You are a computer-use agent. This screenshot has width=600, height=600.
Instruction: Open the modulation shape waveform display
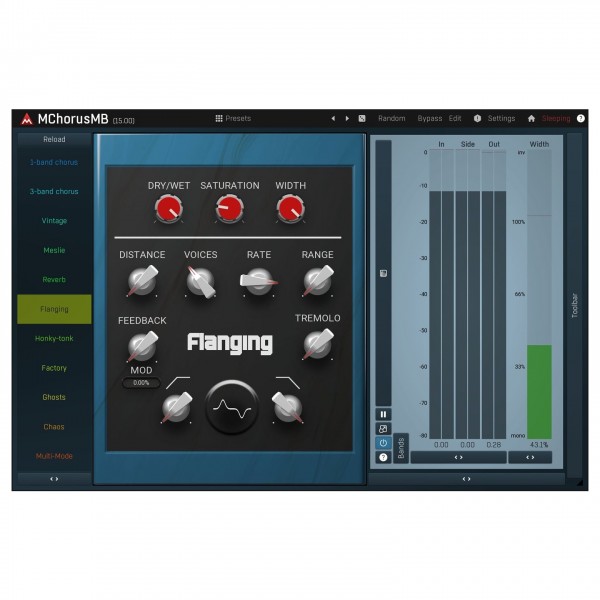click(231, 408)
